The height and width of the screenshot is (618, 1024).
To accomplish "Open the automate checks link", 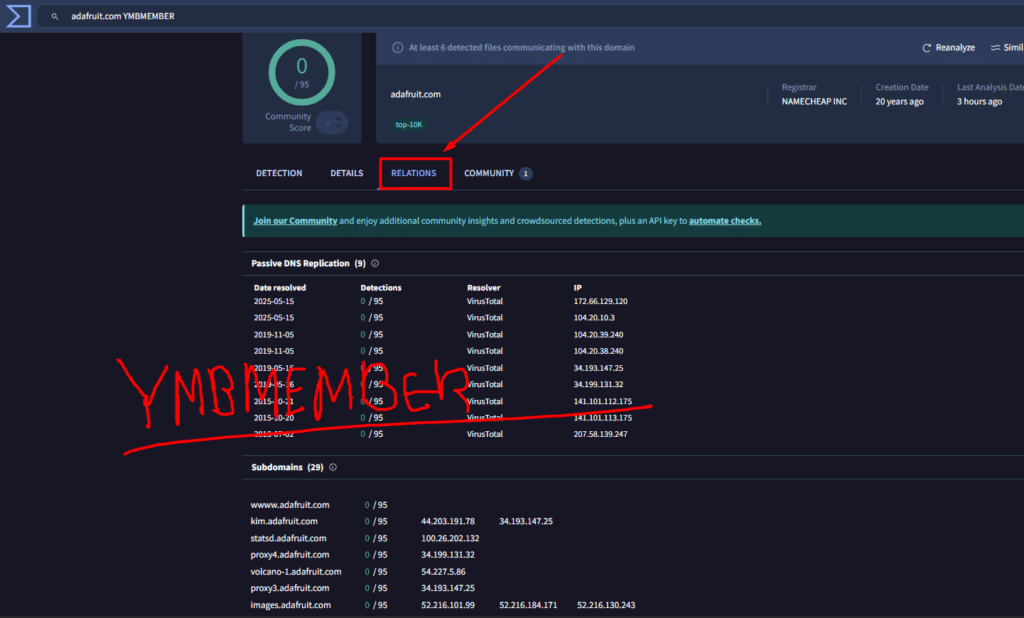I will (x=725, y=221).
